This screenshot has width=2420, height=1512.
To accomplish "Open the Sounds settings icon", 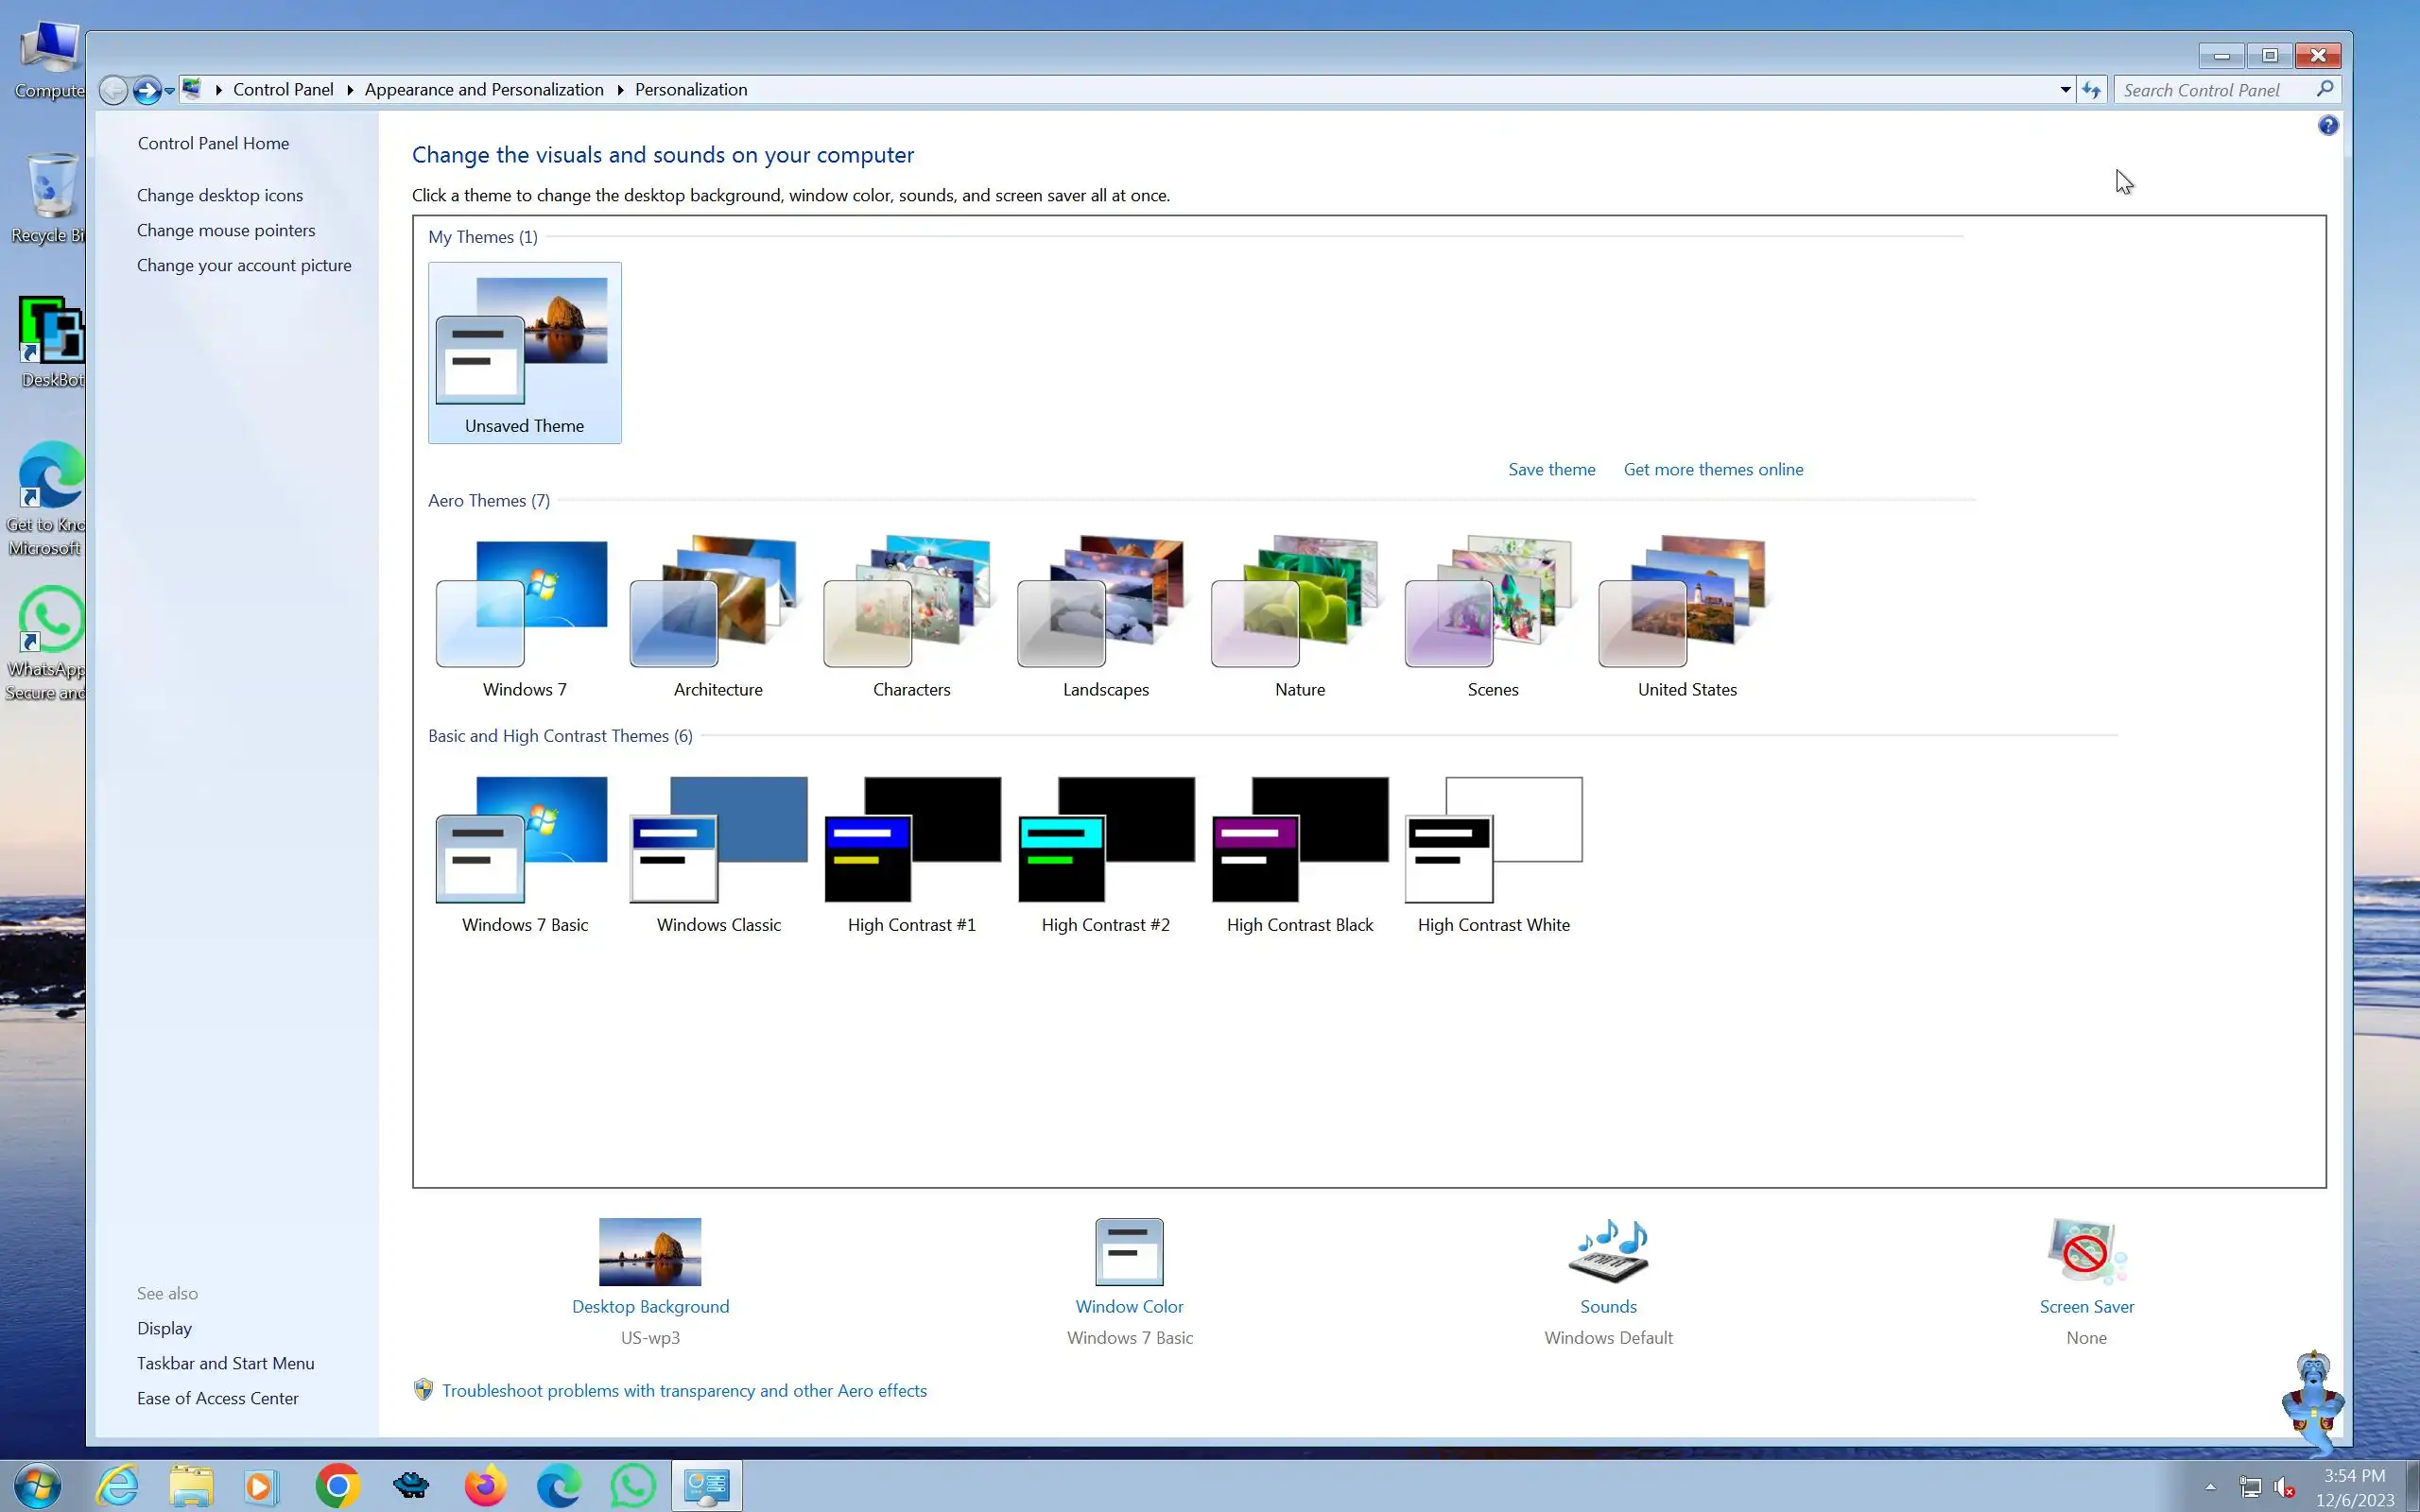I will point(1608,1251).
